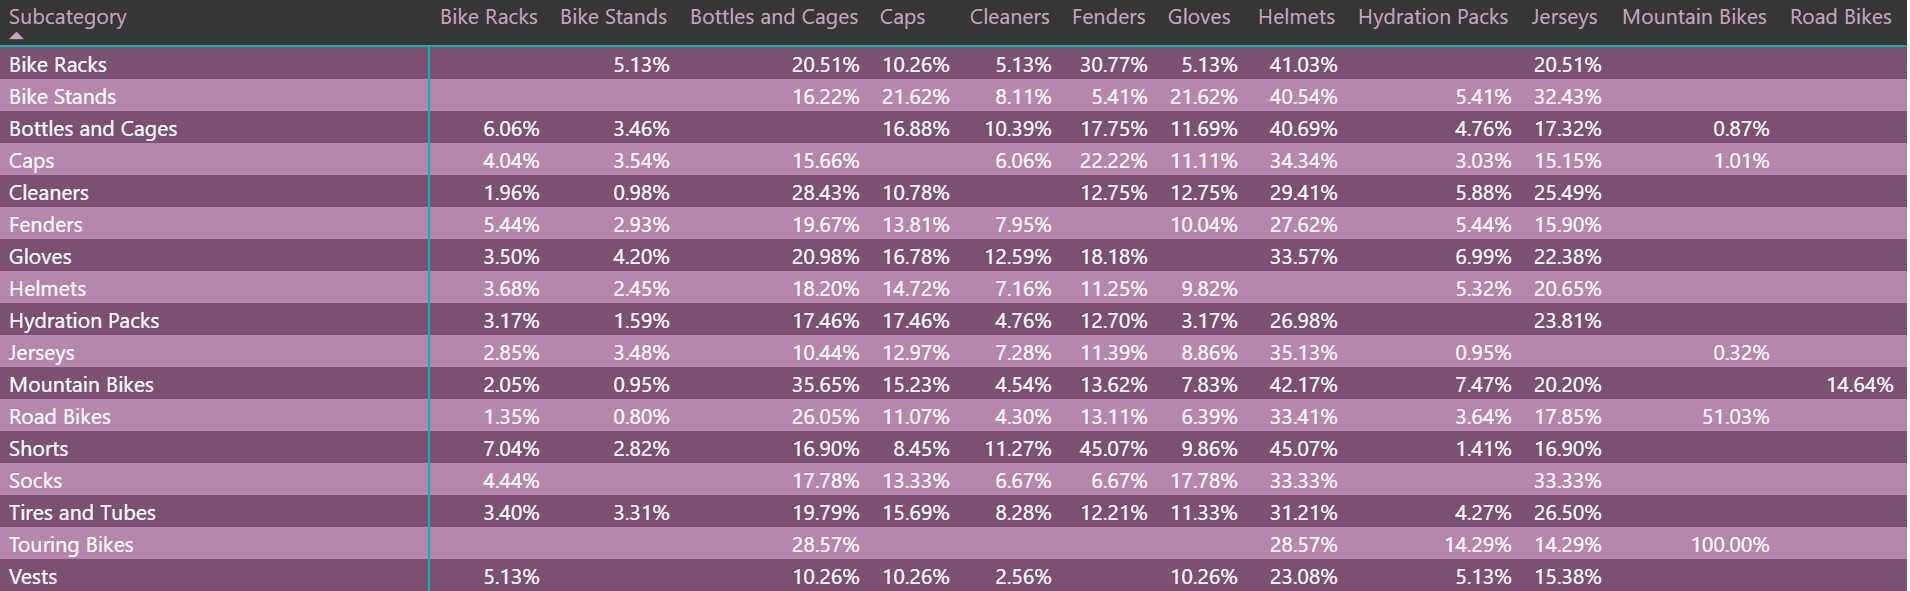Select the Touring Bikes row label
Screen dimensions: 1910x591
point(71,545)
